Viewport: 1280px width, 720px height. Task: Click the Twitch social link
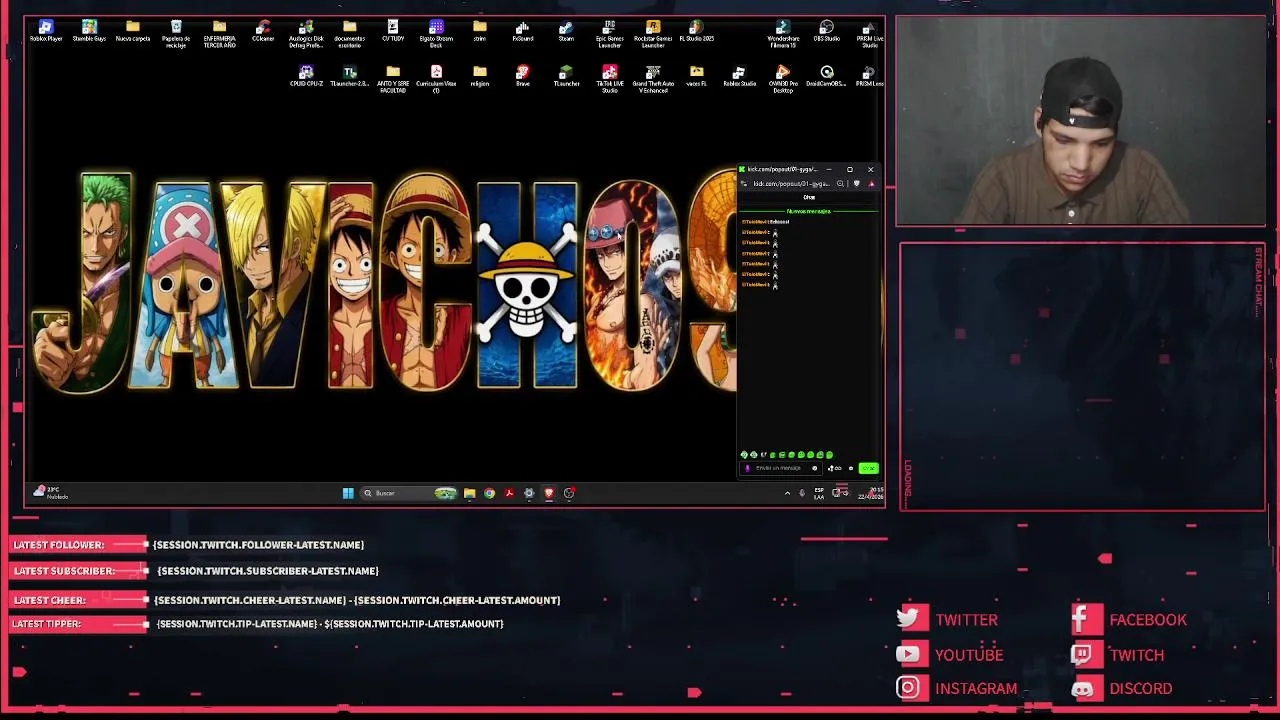click(x=1118, y=655)
